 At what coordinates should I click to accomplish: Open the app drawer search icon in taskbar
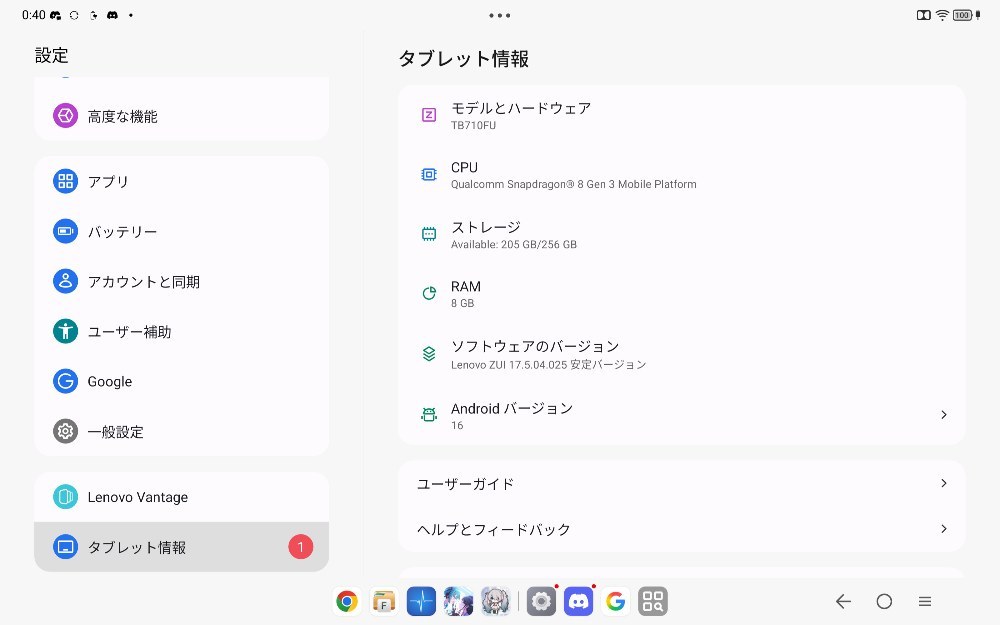(652, 601)
